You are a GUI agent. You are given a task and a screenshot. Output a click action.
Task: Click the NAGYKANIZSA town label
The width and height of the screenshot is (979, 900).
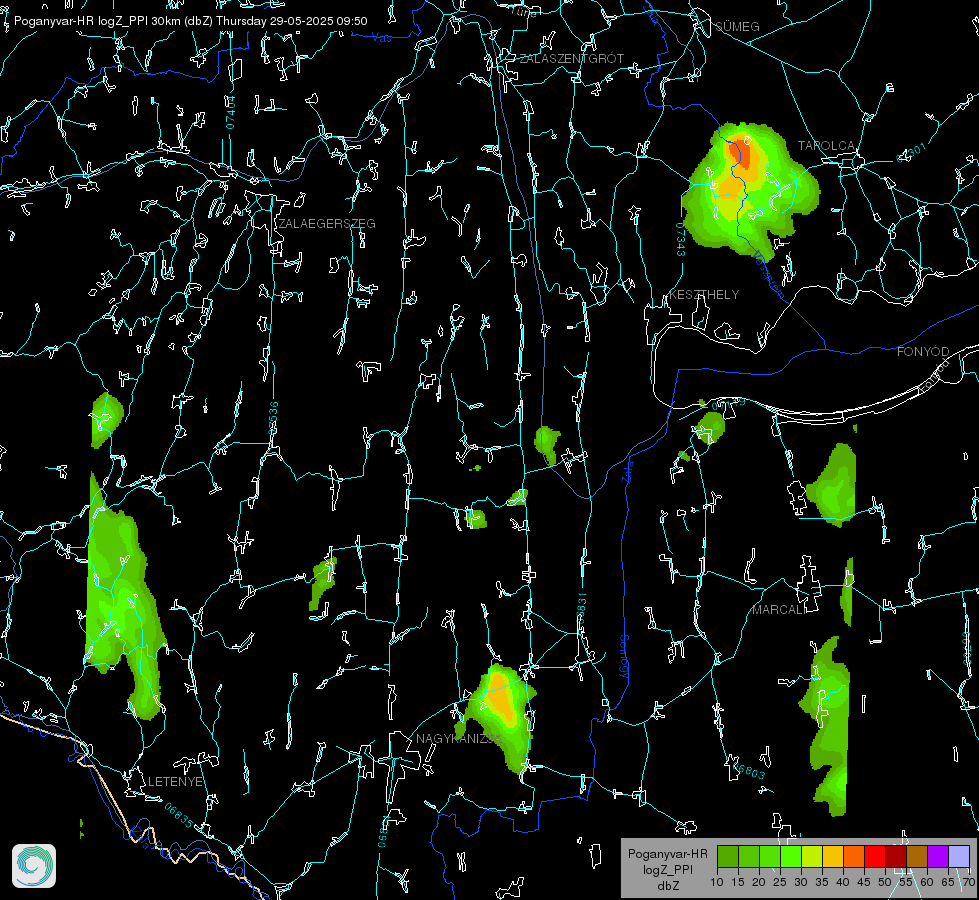click(459, 739)
